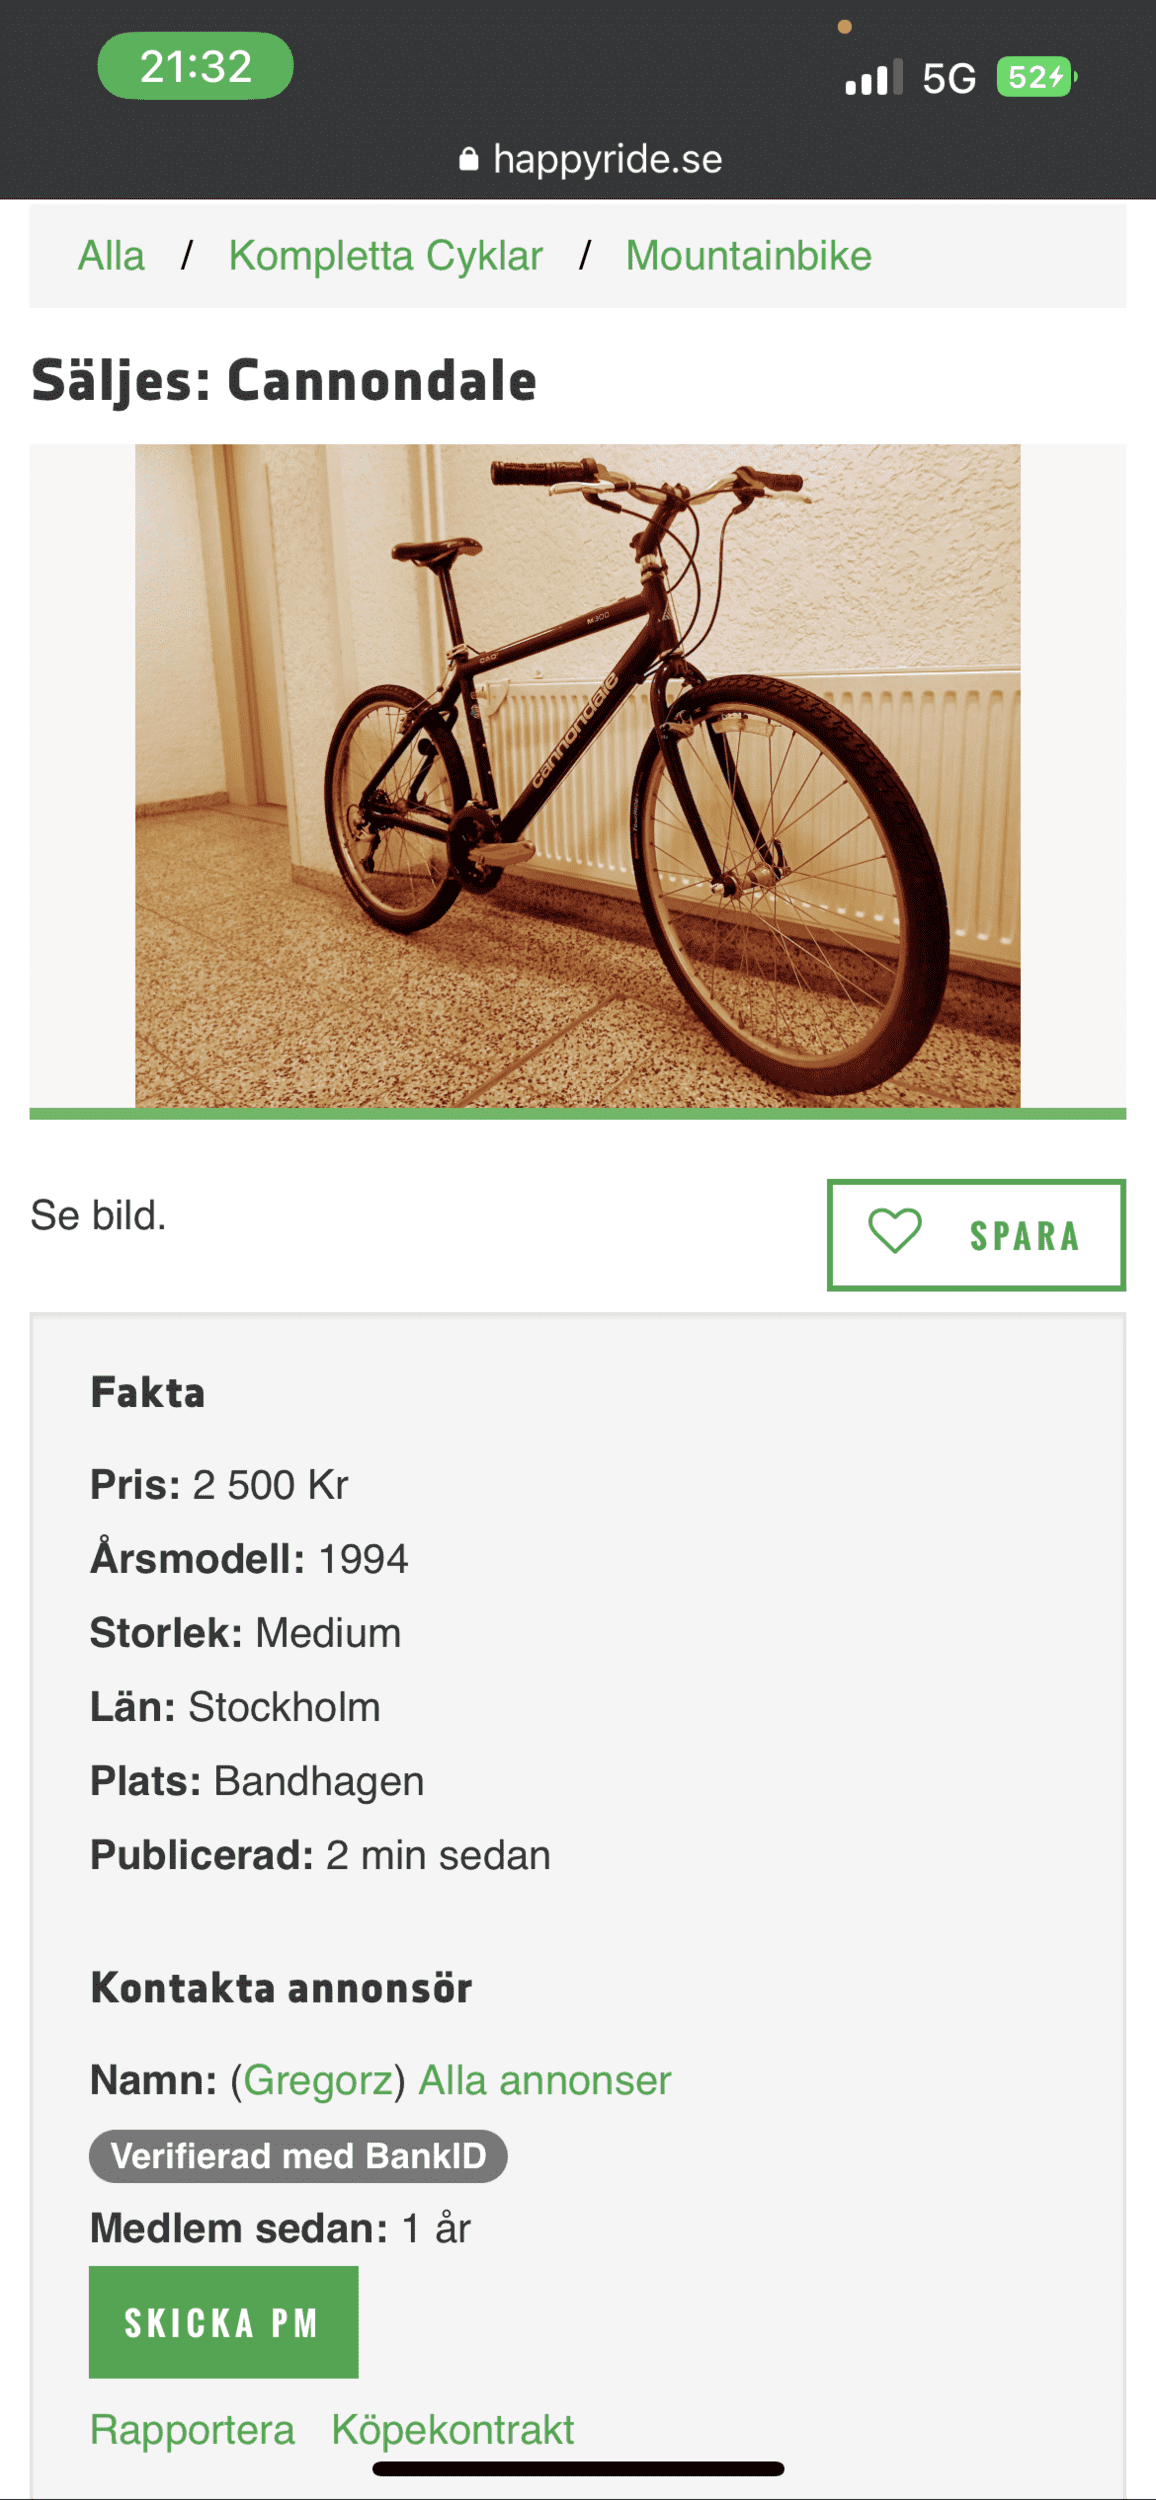Tap the green 21:32 time pill
Viewport: 1156px width, 2500px height.
click(x=195, y=66)
